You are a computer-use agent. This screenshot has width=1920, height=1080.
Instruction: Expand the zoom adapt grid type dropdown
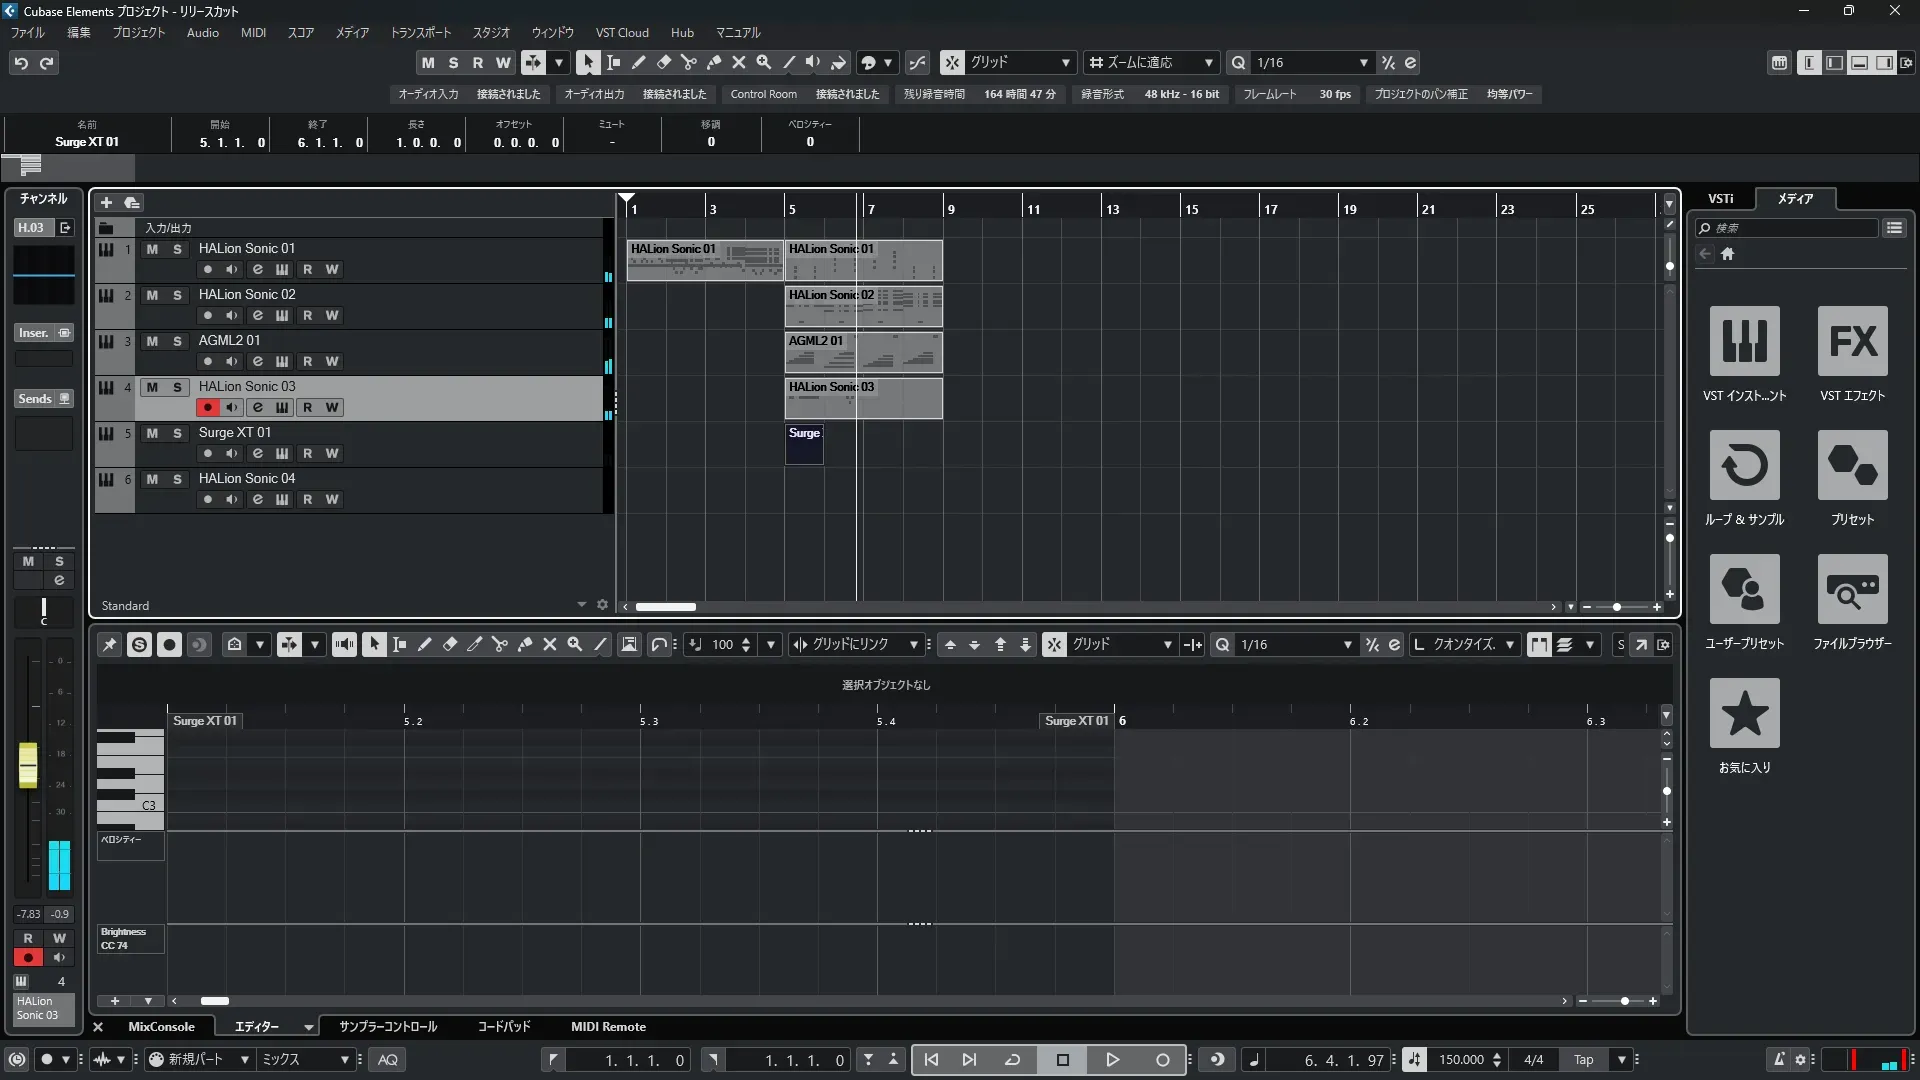pyautogui.click(x=1208, y=62)
